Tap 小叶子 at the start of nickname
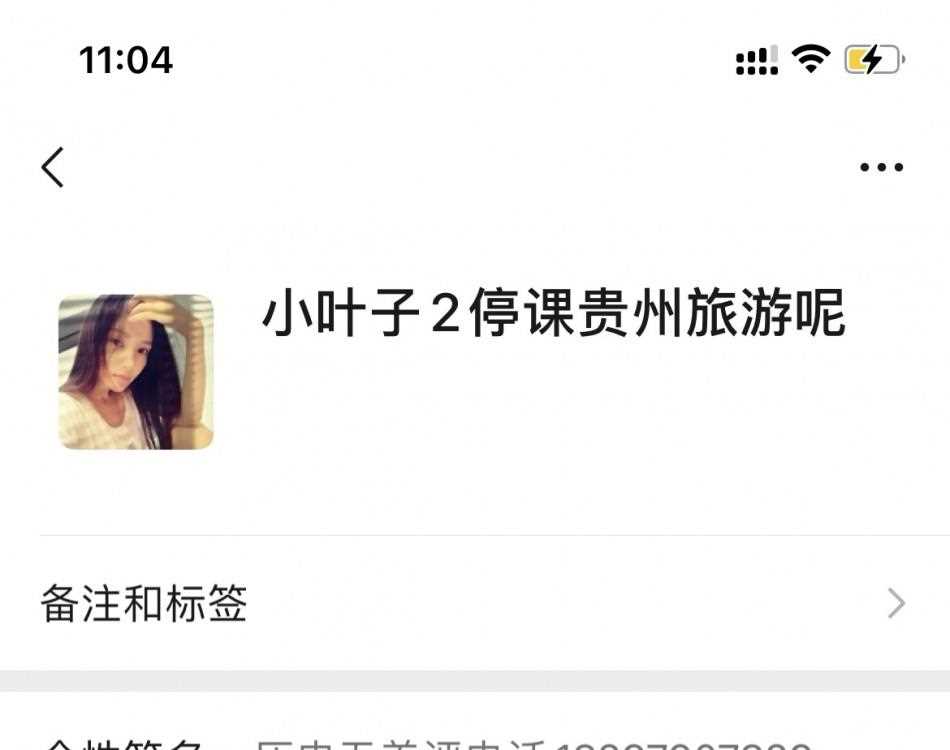 pyautogui.click(x=340, y=313)
